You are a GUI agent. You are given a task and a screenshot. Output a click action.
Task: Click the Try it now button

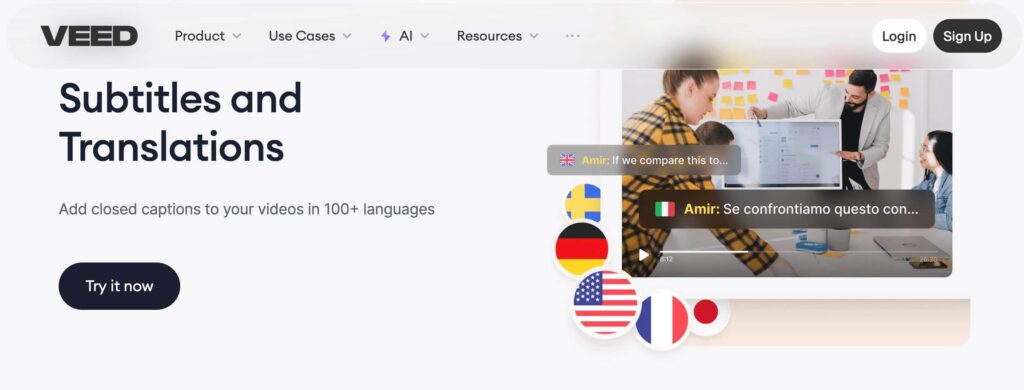click(120, 286)
